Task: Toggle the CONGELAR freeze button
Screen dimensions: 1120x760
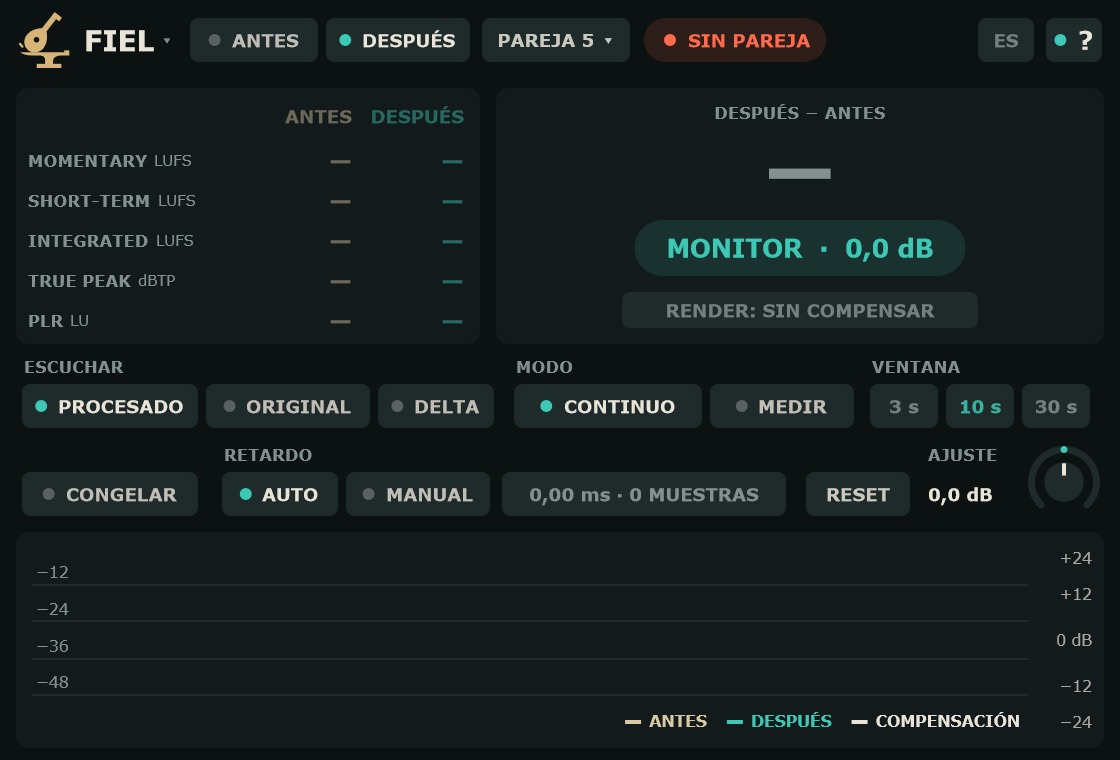Action: tap(110, 494)
